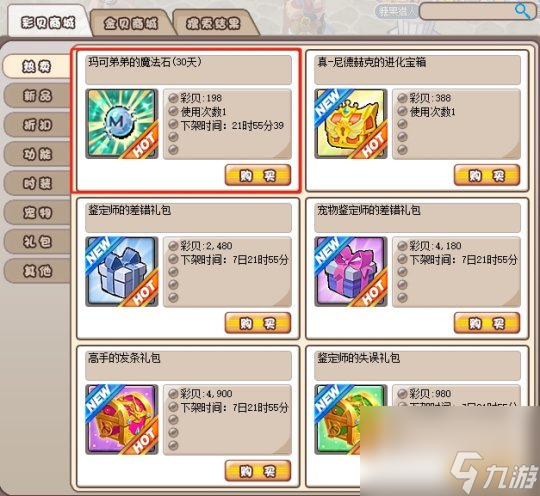Buy the 真-尼德赫克的进化宝箱
The height and width of the screenshot is (496, 540).
487,175
